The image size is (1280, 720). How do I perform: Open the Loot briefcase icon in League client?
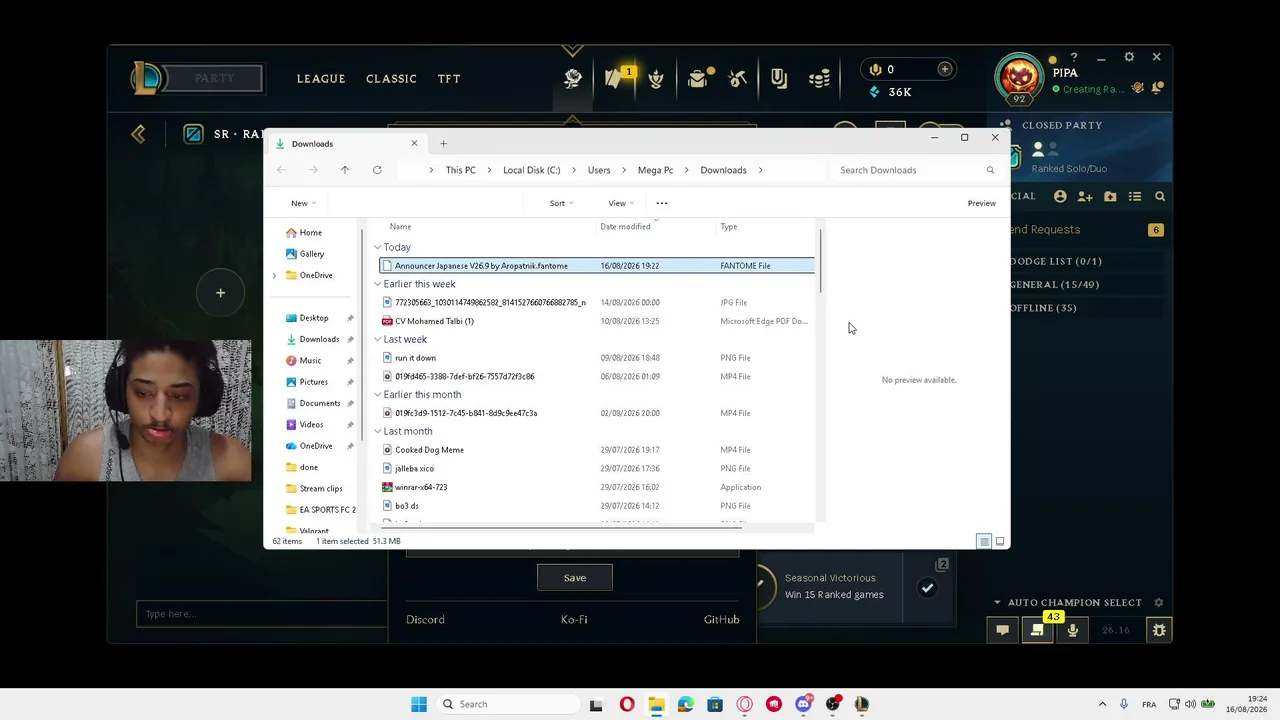tap(698, 79)
